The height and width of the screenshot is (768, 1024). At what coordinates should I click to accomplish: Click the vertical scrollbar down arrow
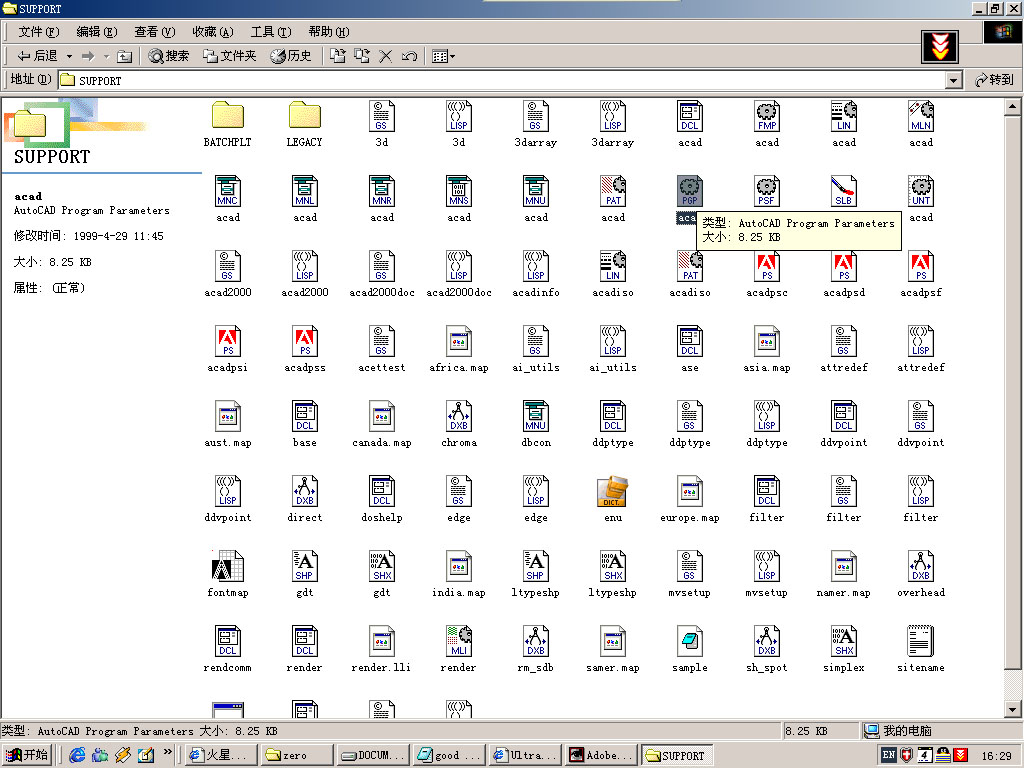(x=1013, y=711)
